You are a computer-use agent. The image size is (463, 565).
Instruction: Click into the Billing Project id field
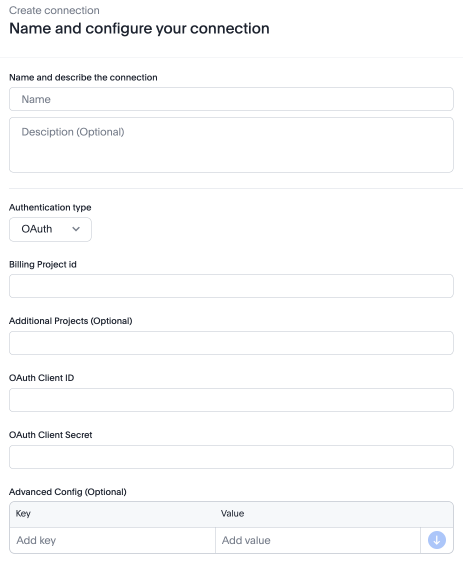(x=231, y=286)
